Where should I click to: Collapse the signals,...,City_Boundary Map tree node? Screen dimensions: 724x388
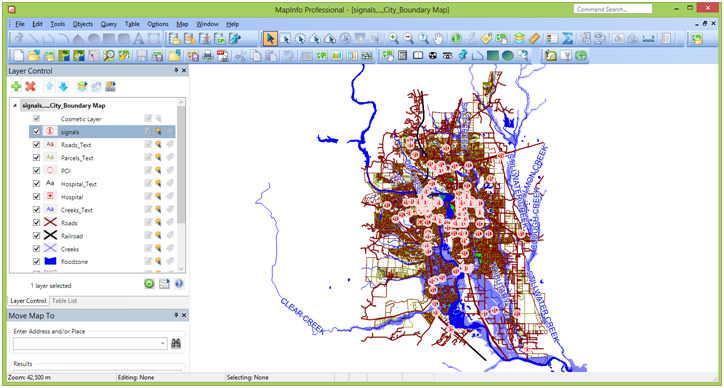click(x=15, y=106)
